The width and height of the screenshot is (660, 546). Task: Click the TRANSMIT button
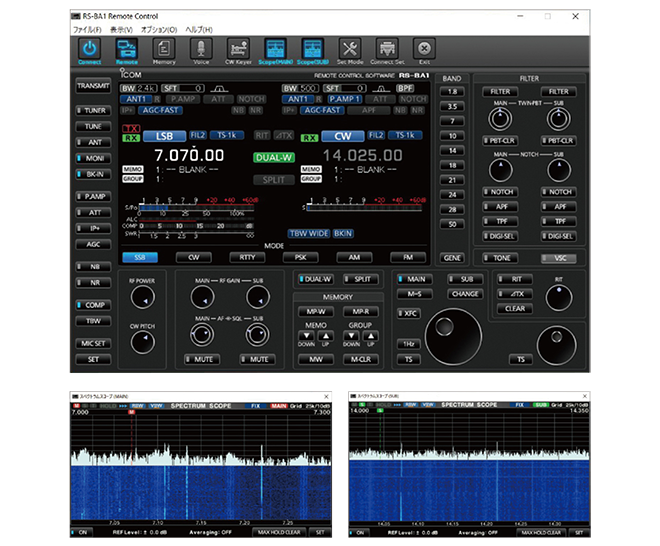point(93,86)
